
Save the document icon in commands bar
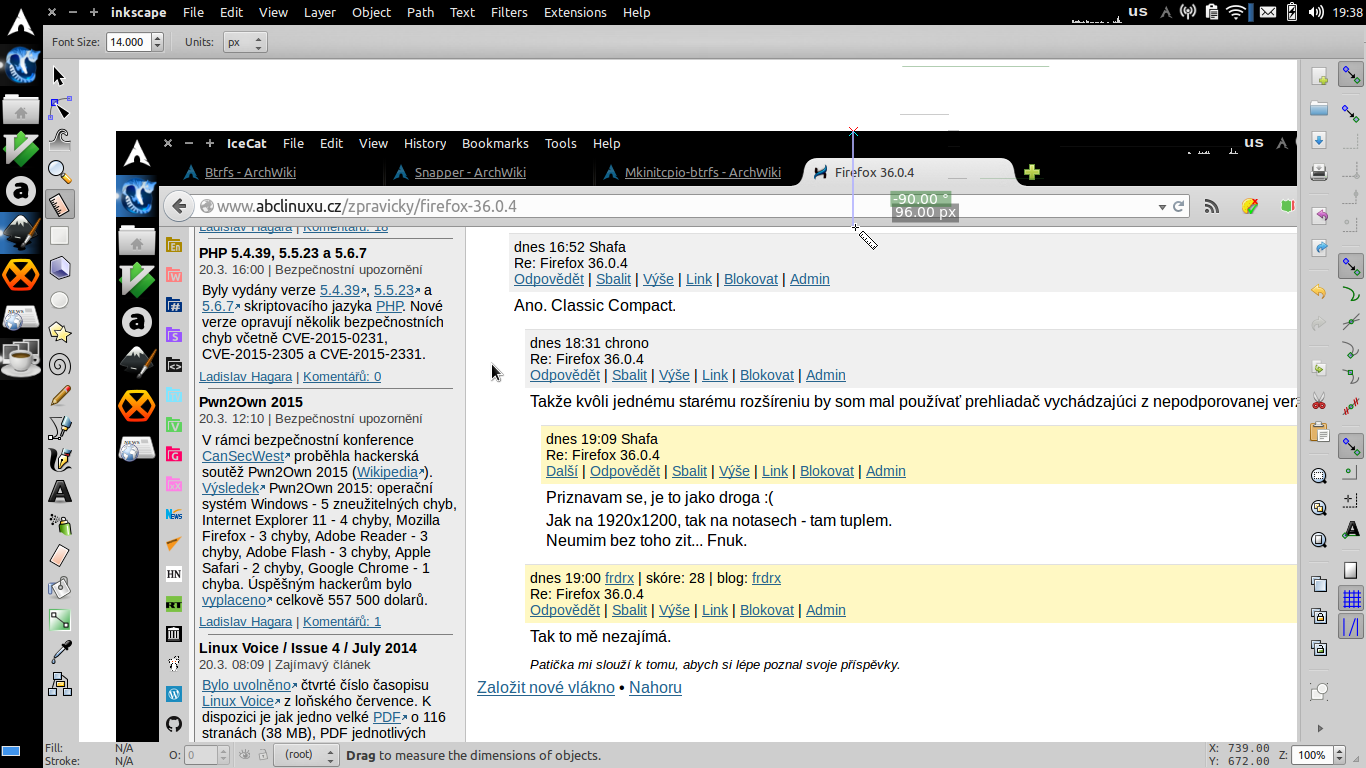pyautogui.click(x=1319, y=140)
